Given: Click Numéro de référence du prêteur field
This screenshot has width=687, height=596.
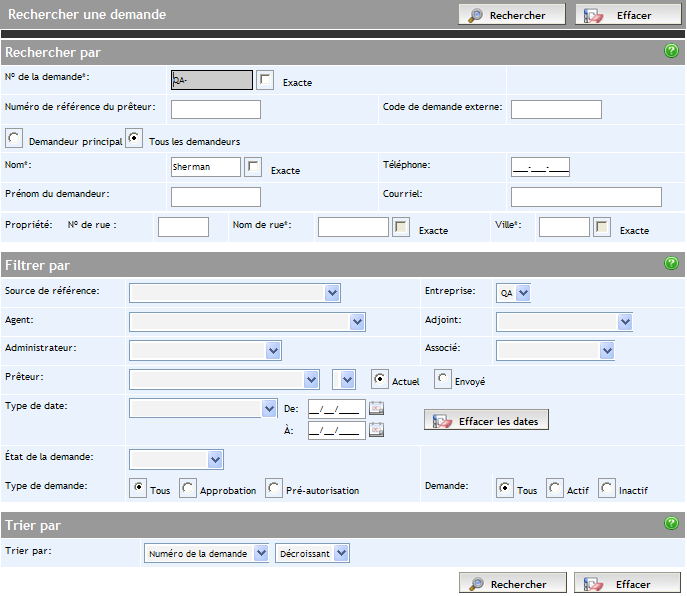Looking at the screenshot, I should tap(216, 109).
